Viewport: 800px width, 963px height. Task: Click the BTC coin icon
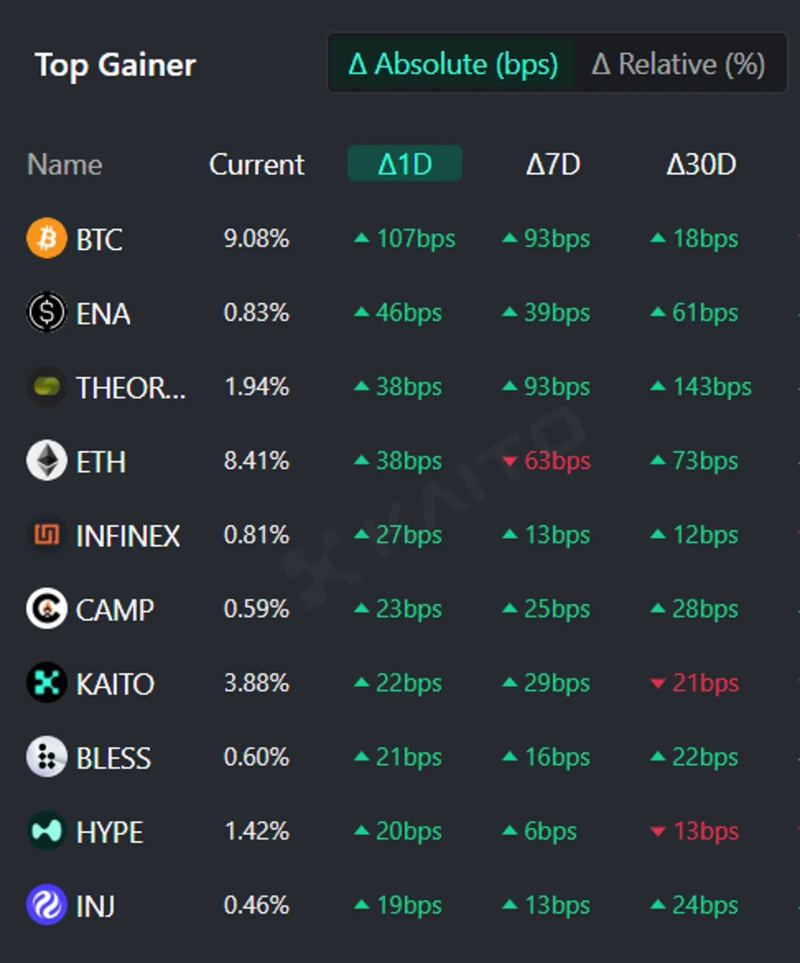tap(46, 239)
